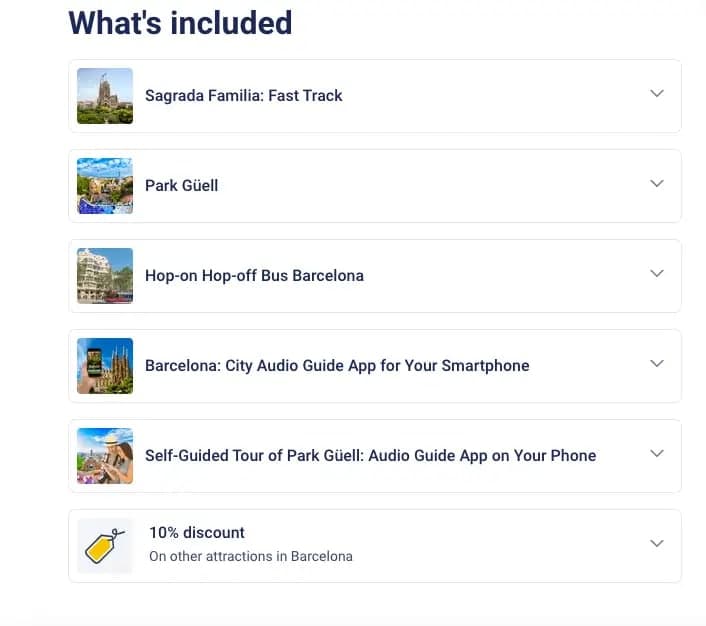Viewport: 706px width, 626px height.
Task: Click the City Audio Guide App thumbnail
Action: (x=105, y=366)
